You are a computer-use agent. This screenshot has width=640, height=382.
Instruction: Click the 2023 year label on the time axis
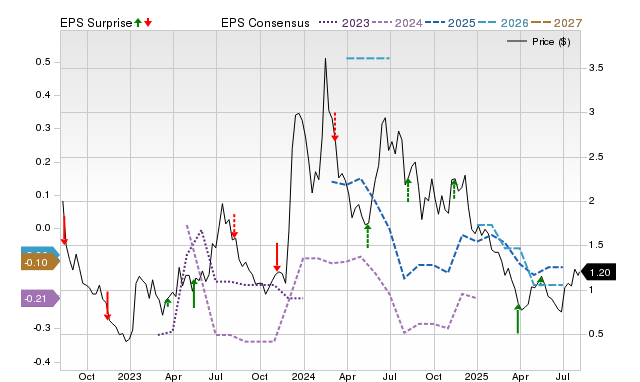pyautogui.click(x=129, y=376)
